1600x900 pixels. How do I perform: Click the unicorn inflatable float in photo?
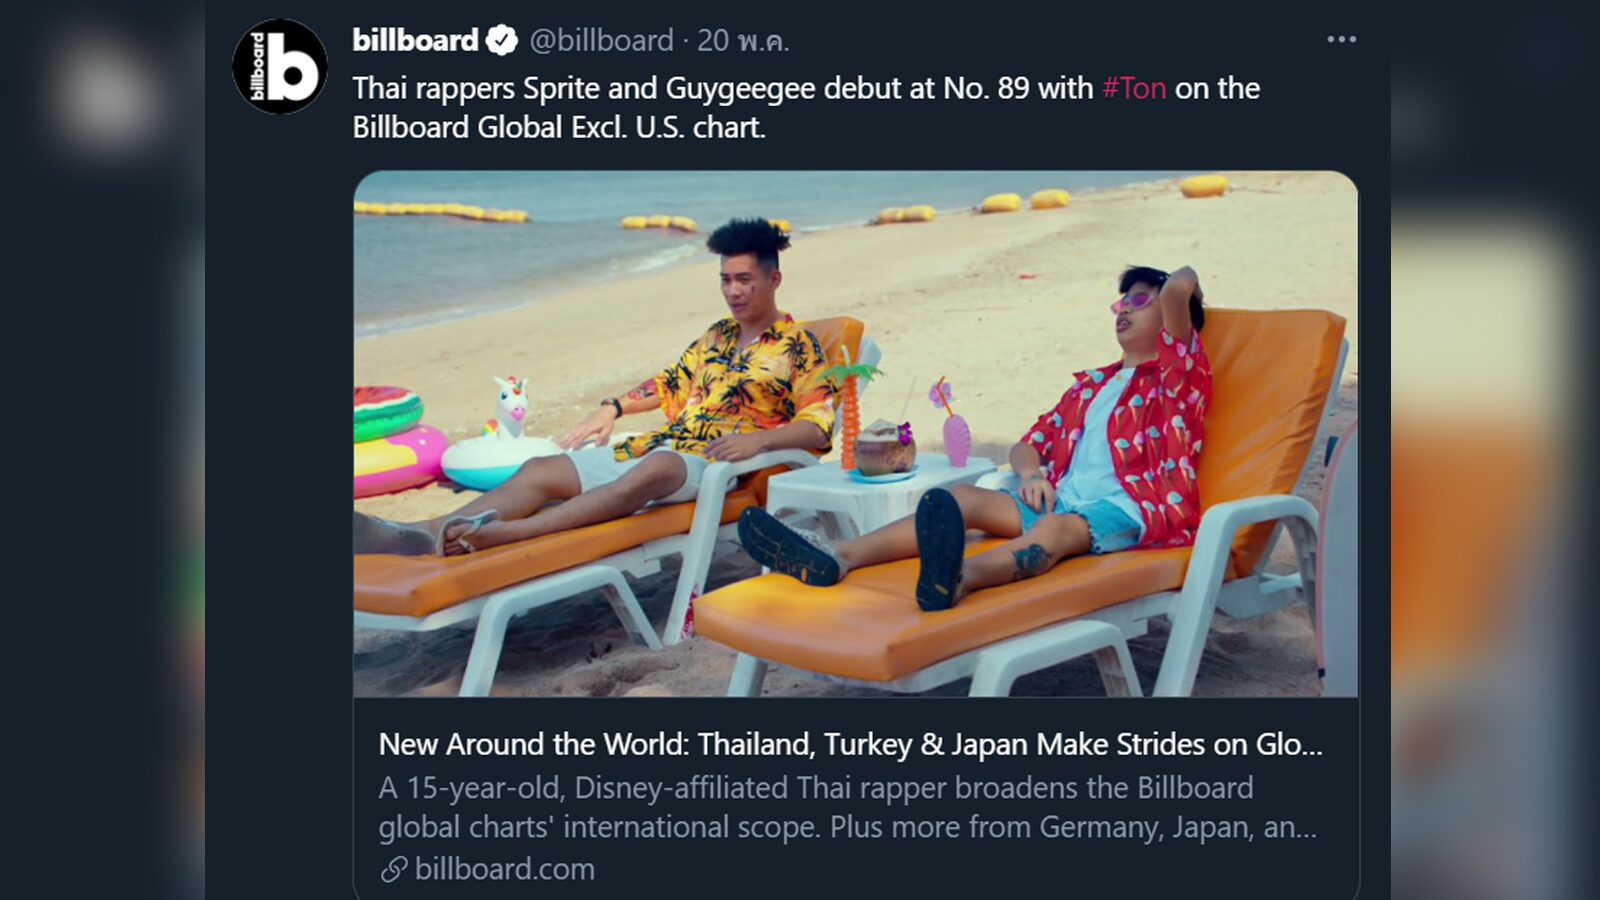click(x=500, y=440)
